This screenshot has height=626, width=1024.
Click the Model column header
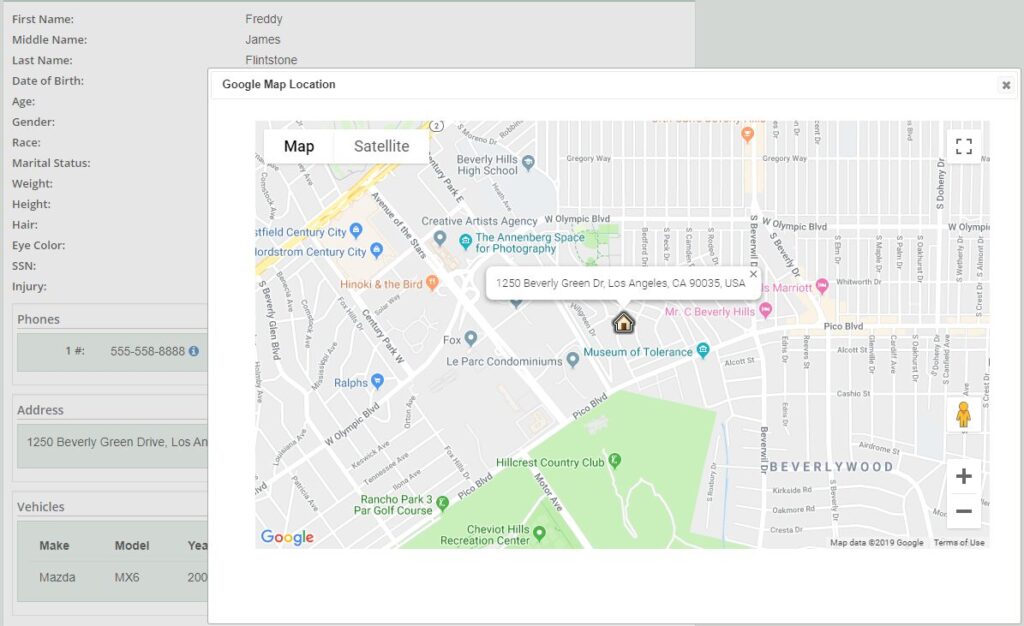(132, 546)
